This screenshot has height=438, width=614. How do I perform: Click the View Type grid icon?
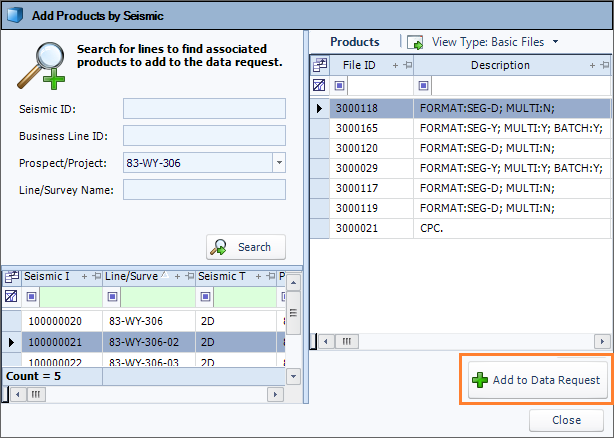click(x=415, y=42)
